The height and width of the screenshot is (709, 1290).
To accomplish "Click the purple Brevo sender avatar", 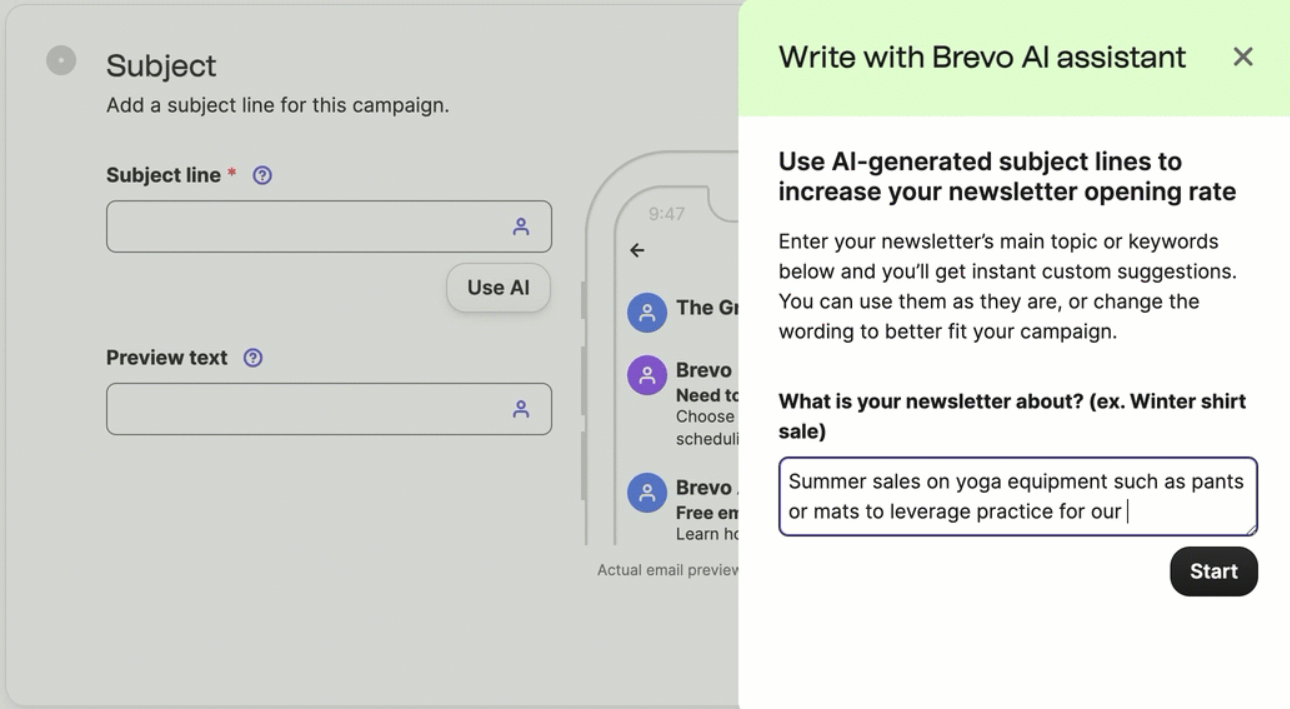I will (647, 376).
